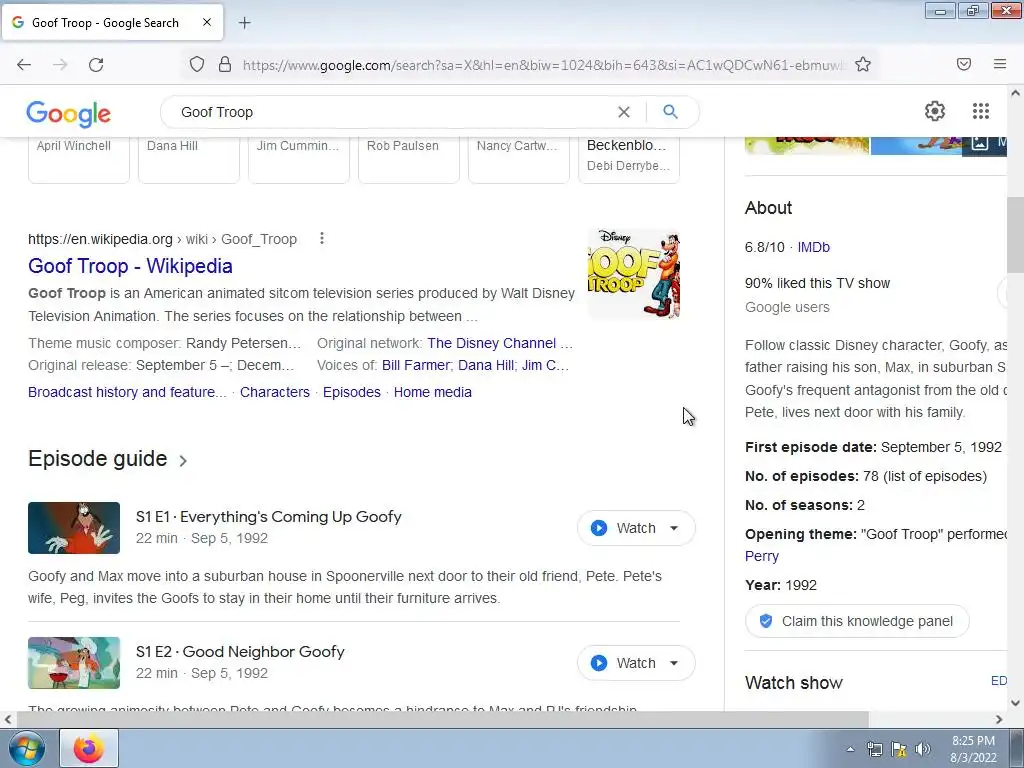Open a new browser tab
The width and height of the screenshot is (1024, 768).
244,23
